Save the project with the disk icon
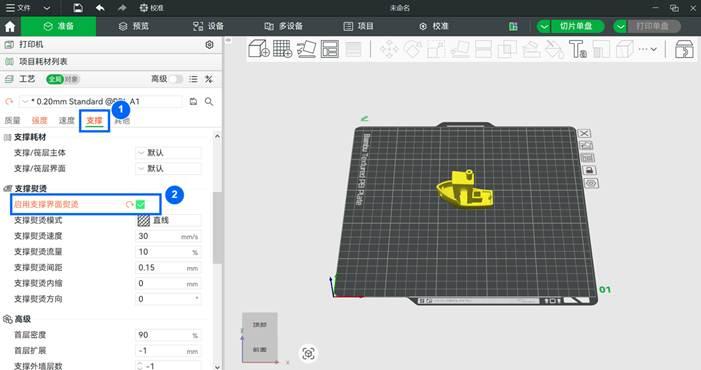Screen dimensions: 701x370 coord(78,8)
